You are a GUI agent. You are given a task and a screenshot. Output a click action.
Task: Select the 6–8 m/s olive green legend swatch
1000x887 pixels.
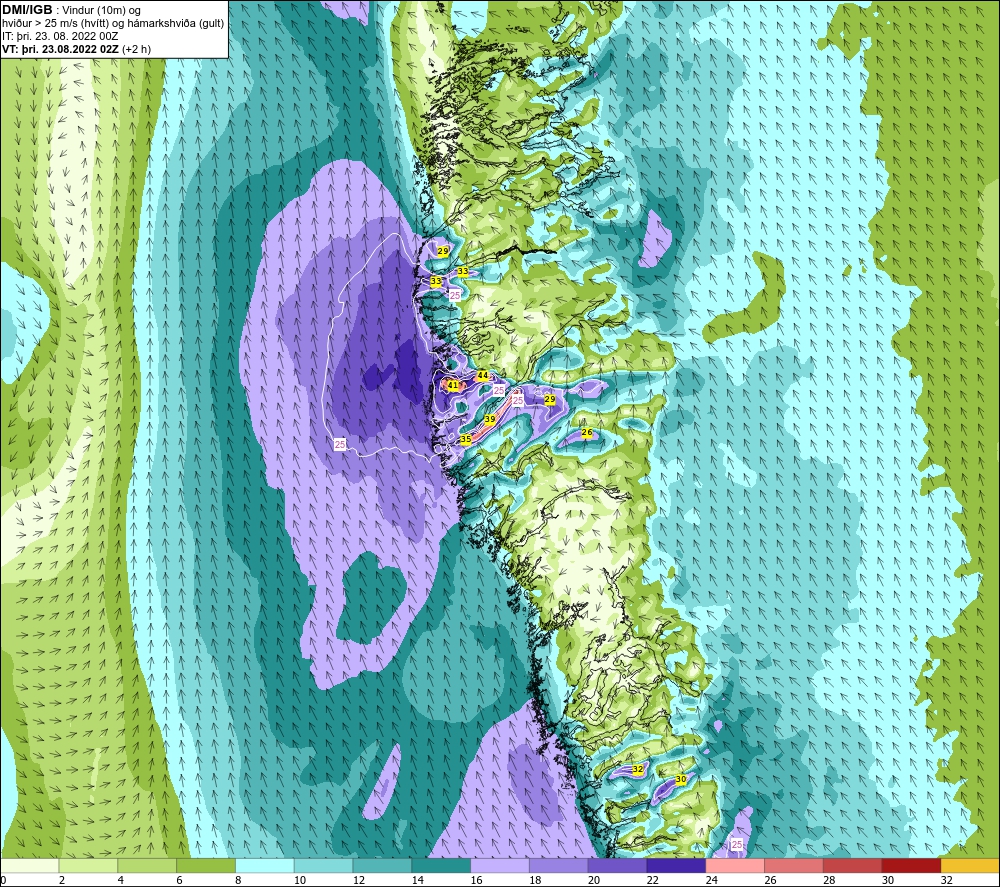(x=206, y=865)
